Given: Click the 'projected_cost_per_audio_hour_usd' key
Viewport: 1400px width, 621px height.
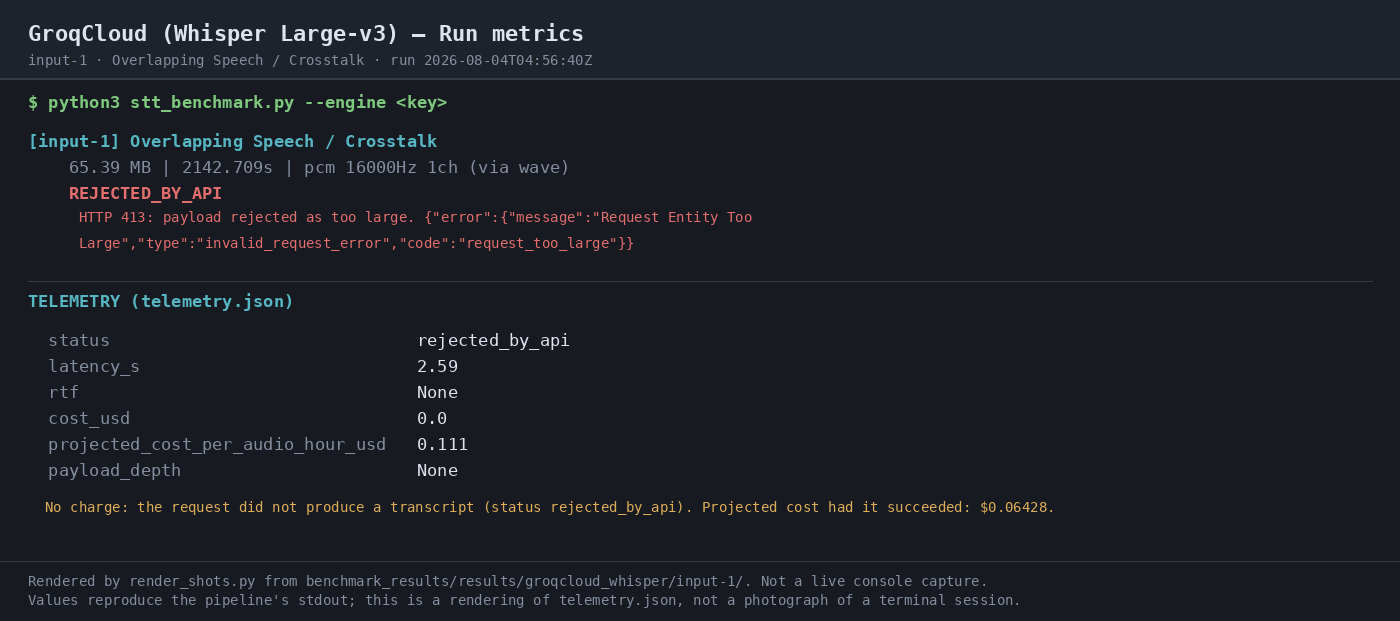Looking at the screenshot, I should 217,445.
